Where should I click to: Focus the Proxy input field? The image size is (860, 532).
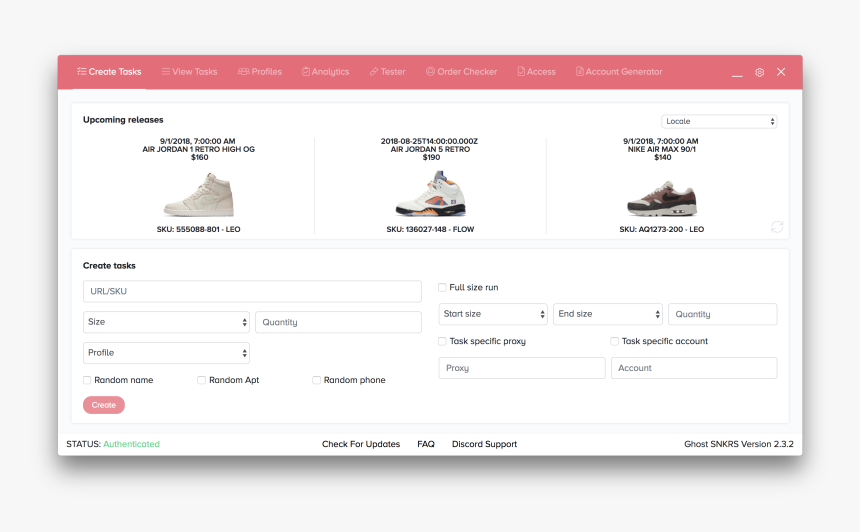(522, 368)
